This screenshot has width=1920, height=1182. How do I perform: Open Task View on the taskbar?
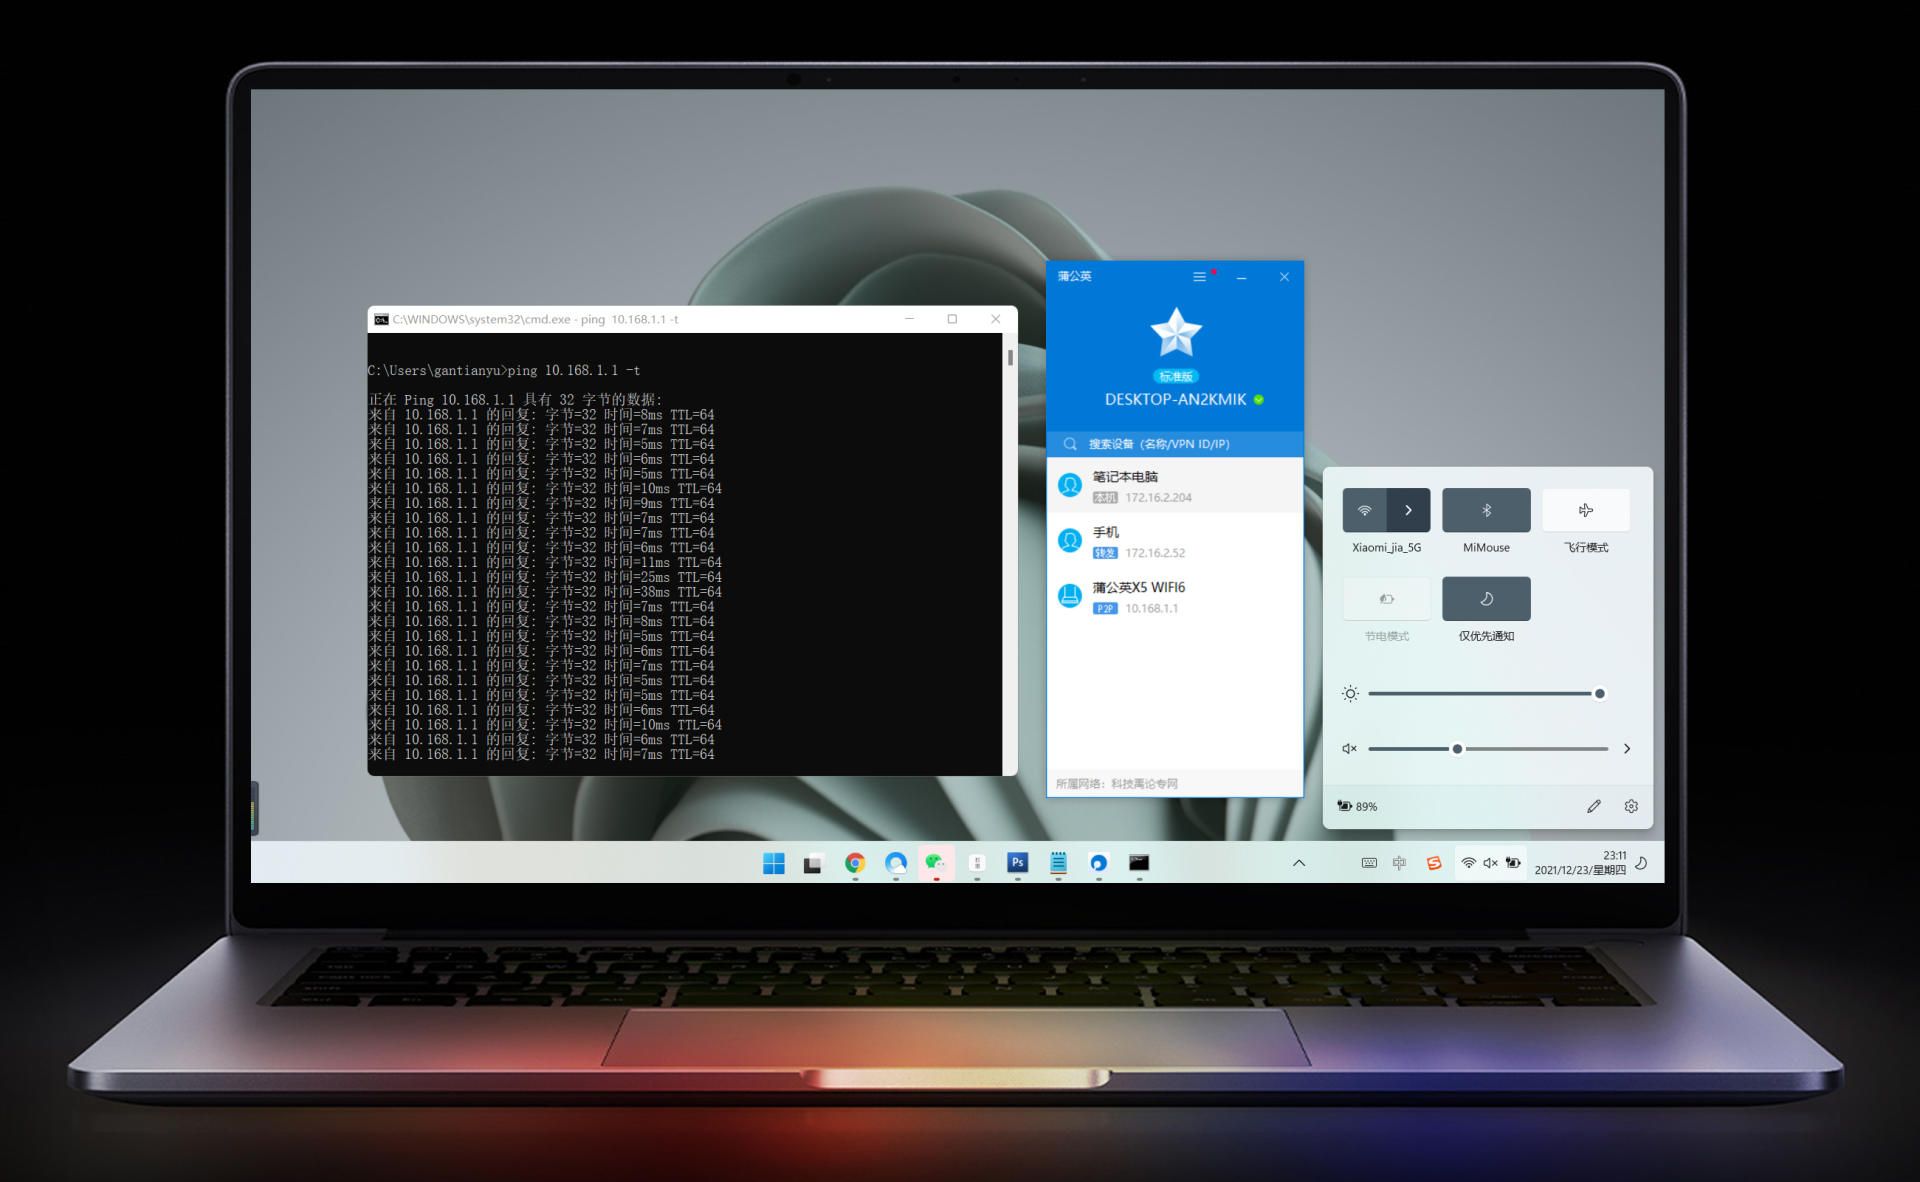[x=813, y=863]
